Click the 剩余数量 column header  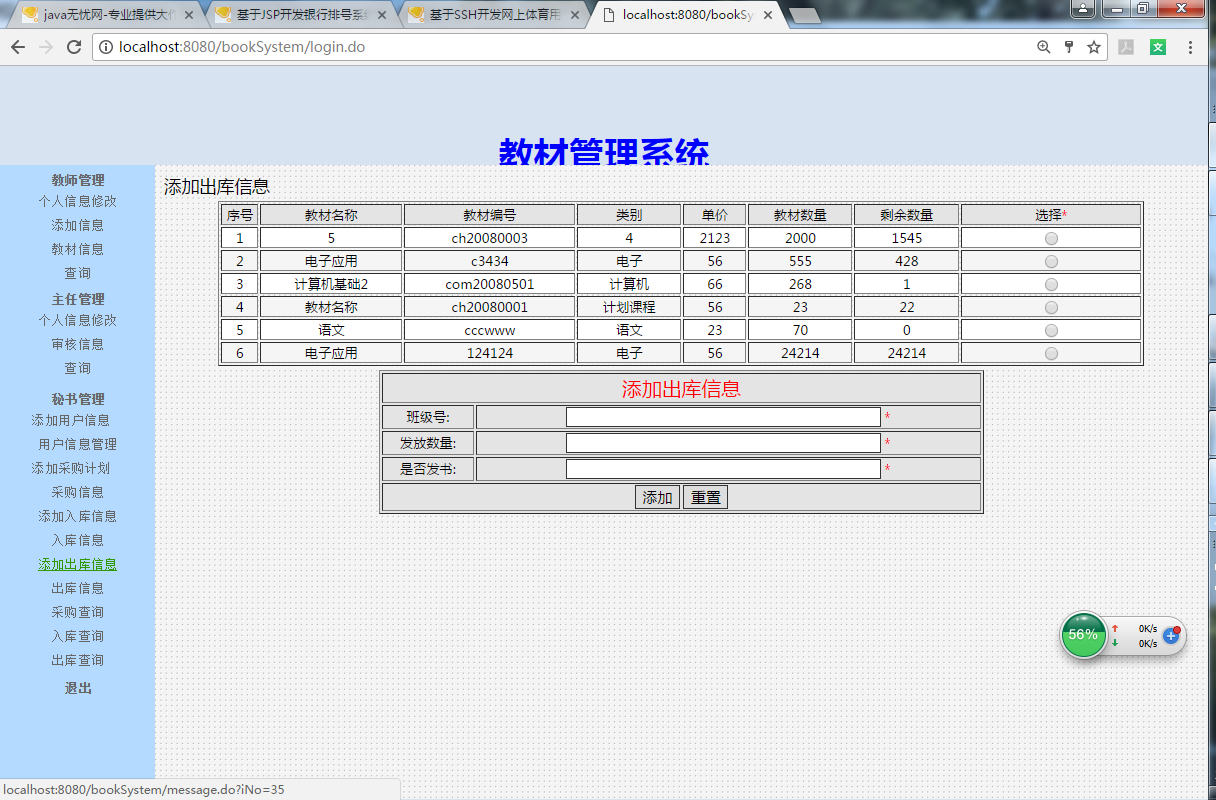[x=906, y=215]
